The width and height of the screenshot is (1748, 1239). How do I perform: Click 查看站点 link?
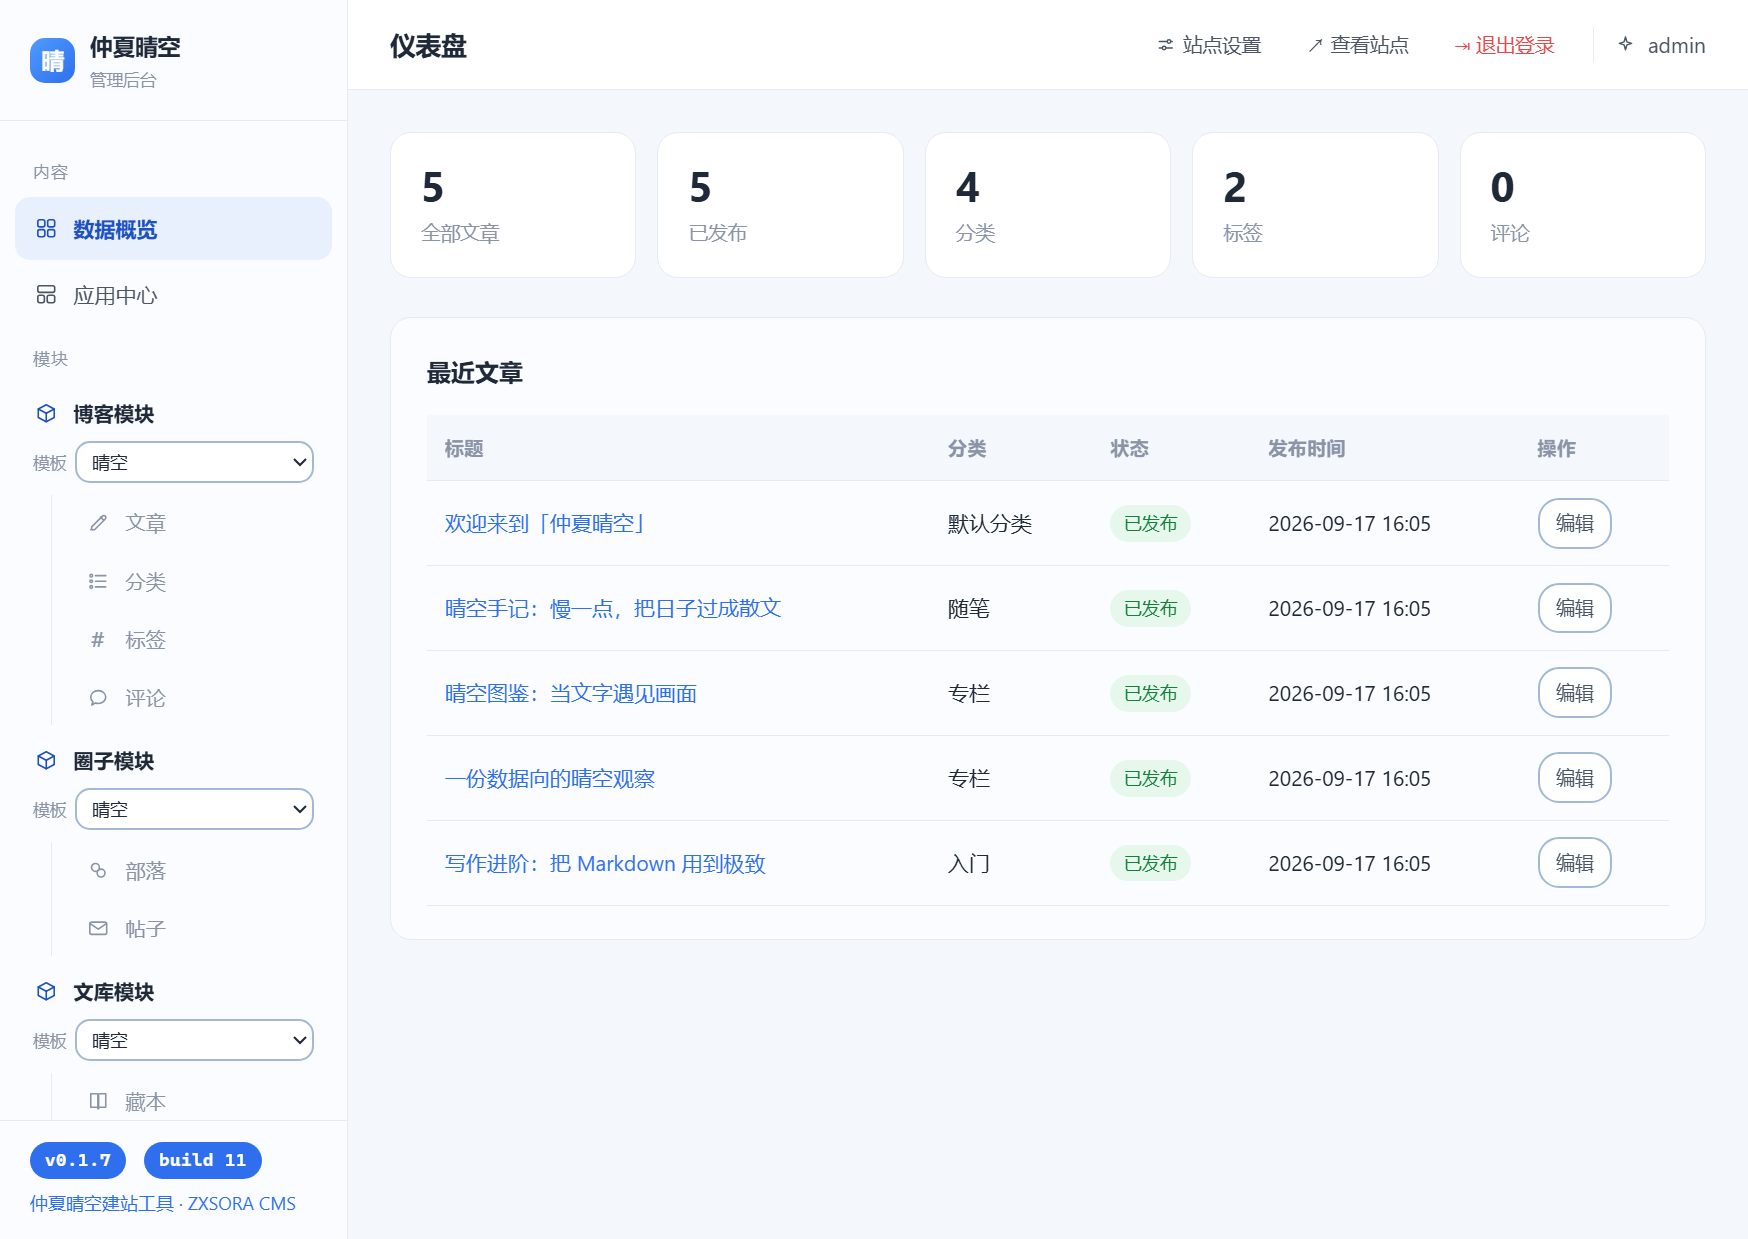point(1358,45)
